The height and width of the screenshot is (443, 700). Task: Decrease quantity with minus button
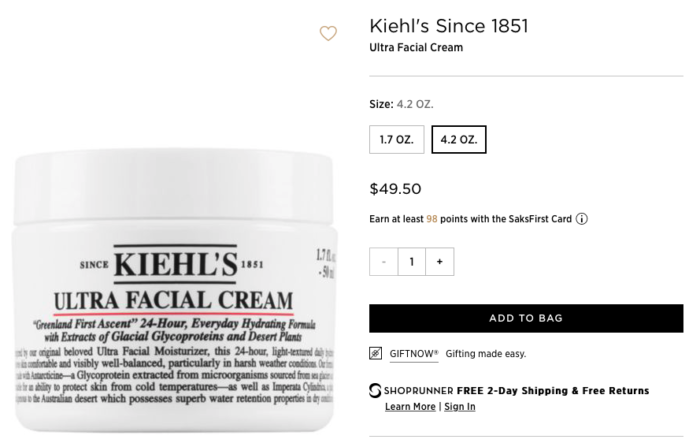tap(383, 262)
